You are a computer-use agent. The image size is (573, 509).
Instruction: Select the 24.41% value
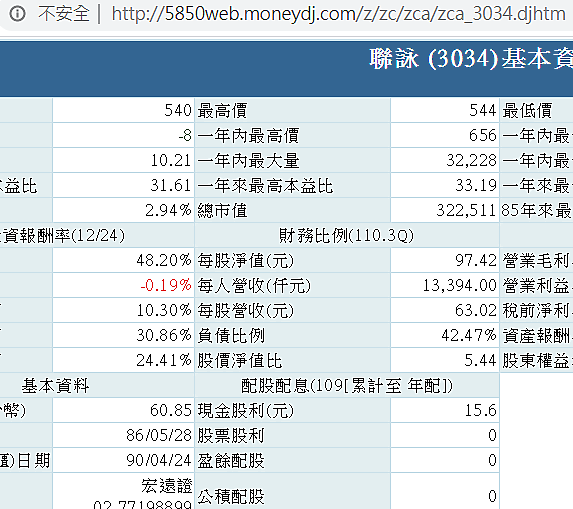[164, 361]
